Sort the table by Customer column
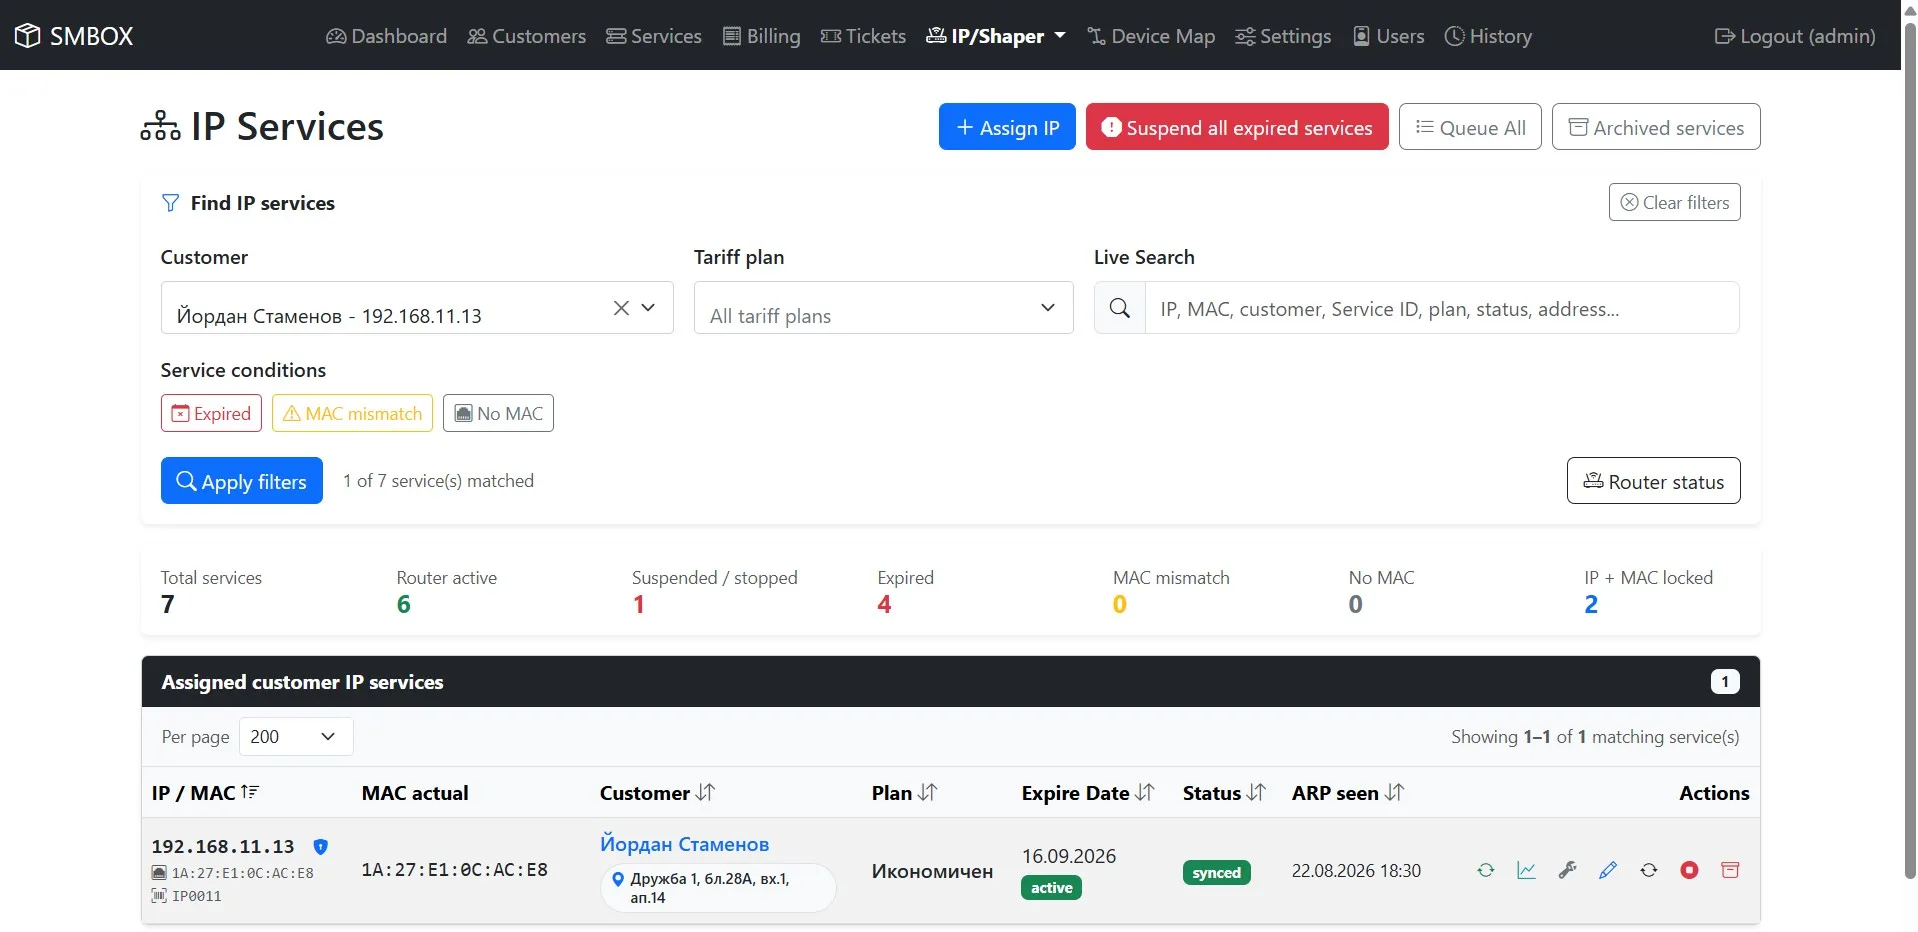Image resolution: width=1918 pixels, height=932 pixels. pos(706,792)
